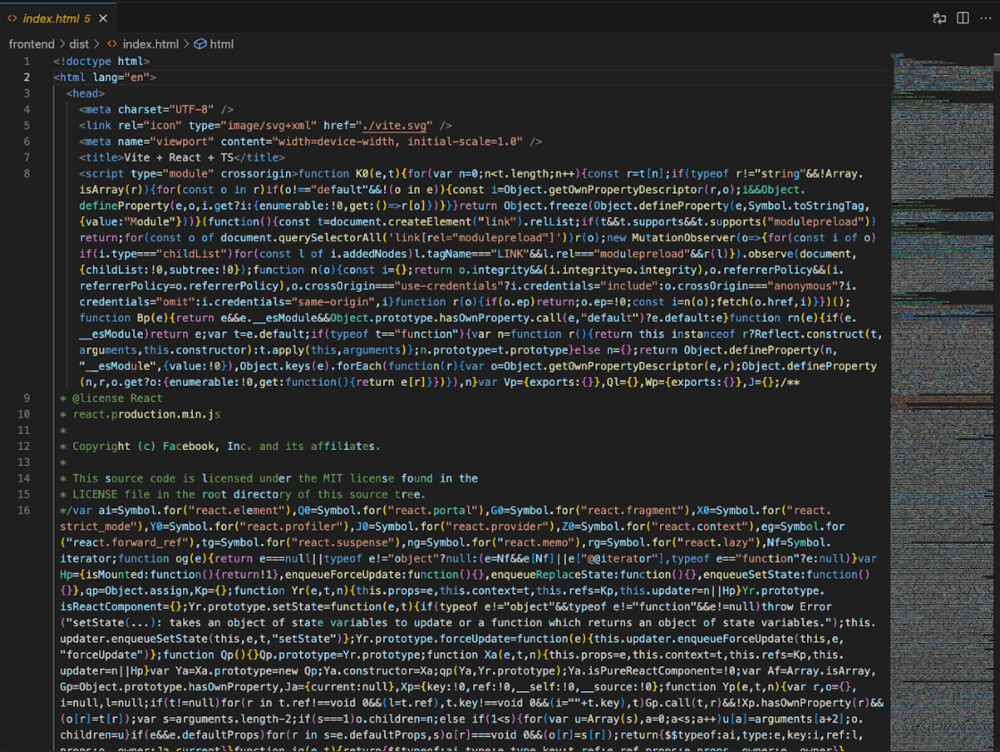Click the Symbol.for("react.element") text

click(x=203, y=510)
